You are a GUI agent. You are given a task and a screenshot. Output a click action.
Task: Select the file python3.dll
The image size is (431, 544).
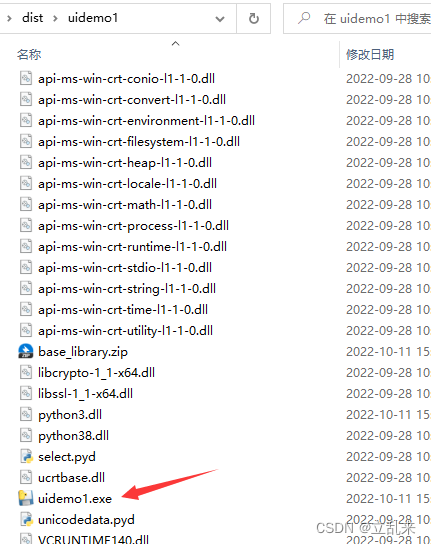[70, 415]
